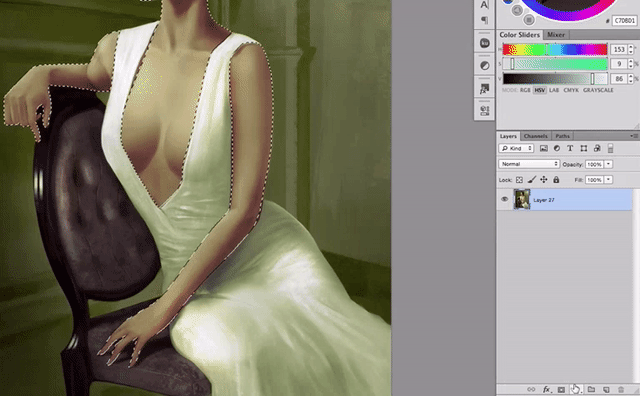
Task: Open the Character panel icon
Action: (x=484, y=5)
